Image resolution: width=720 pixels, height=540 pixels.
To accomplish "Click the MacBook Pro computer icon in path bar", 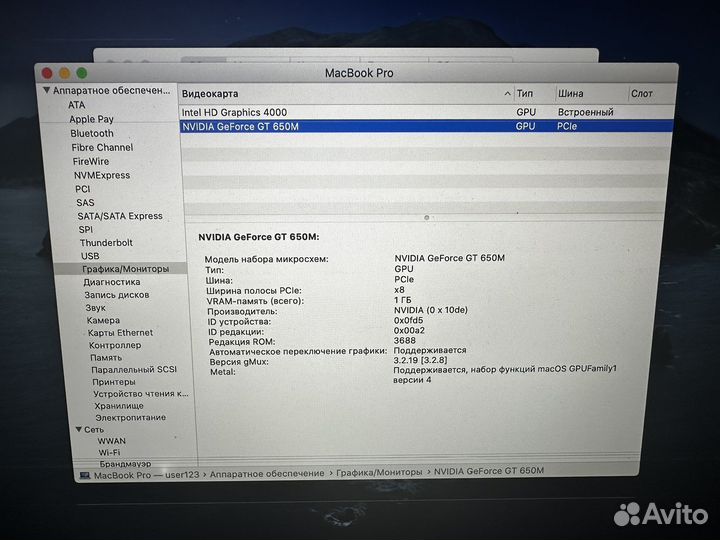I will tap(85, 475).
